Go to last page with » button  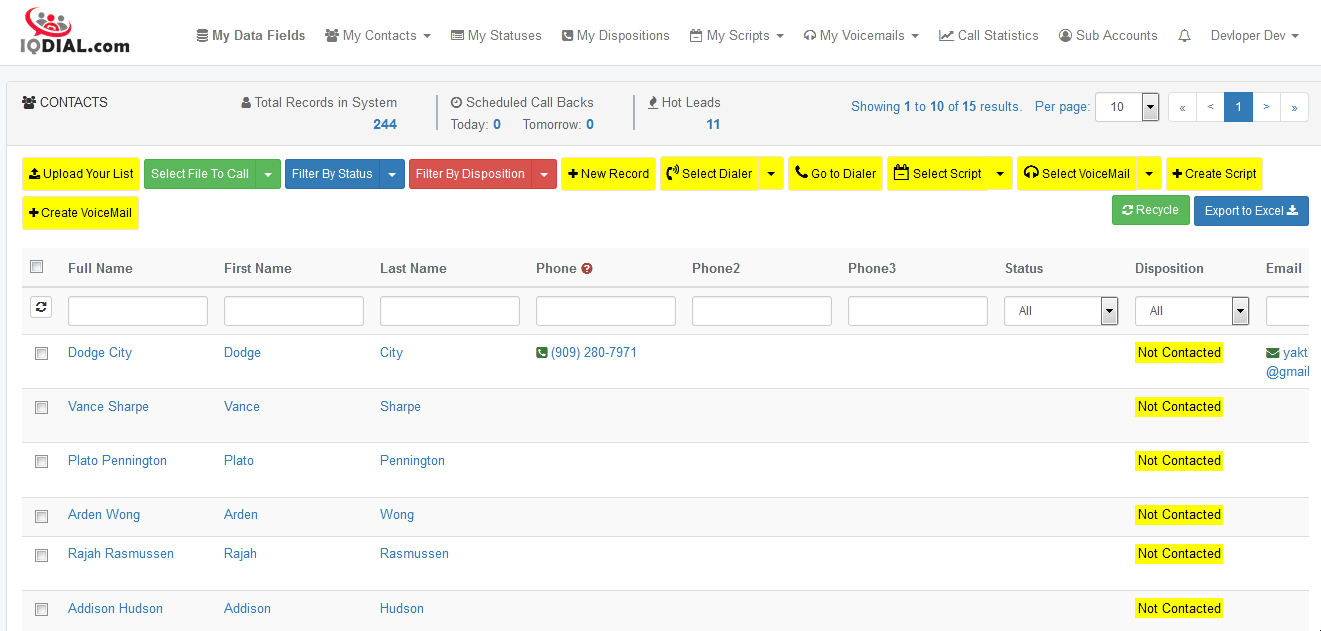[x=1294, y=107]
